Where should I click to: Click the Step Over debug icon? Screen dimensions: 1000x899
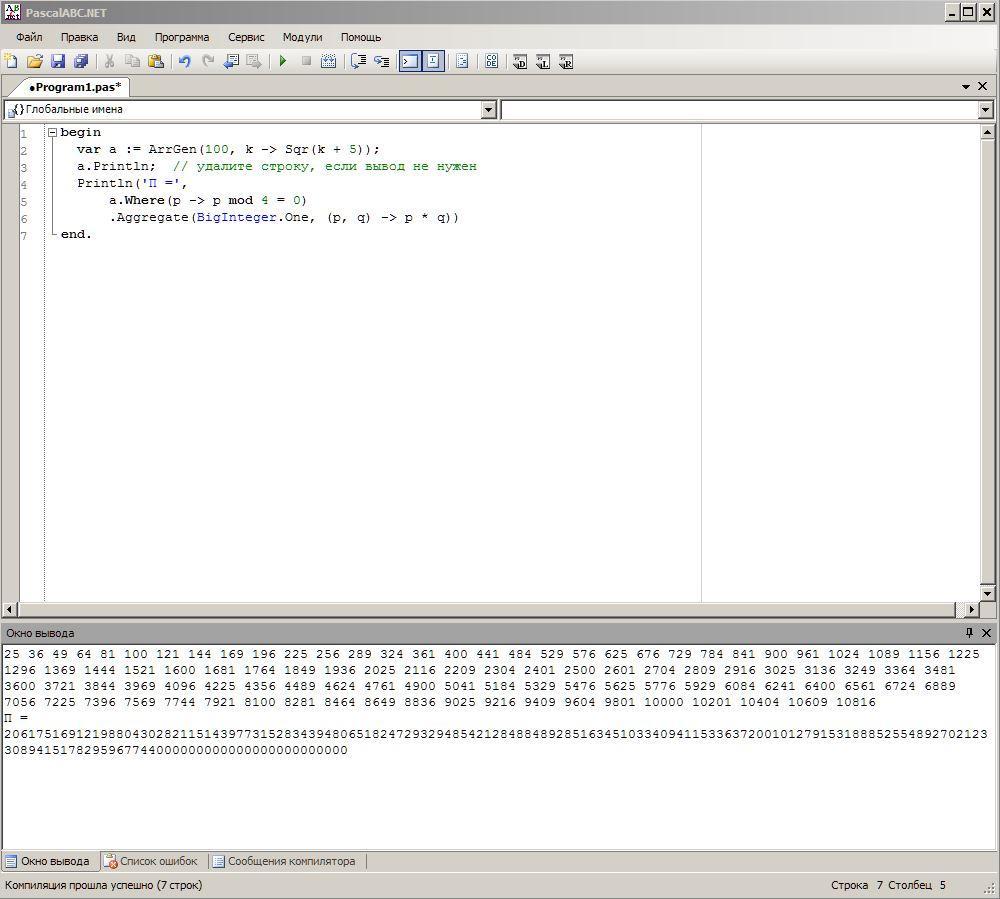(381, 61)
